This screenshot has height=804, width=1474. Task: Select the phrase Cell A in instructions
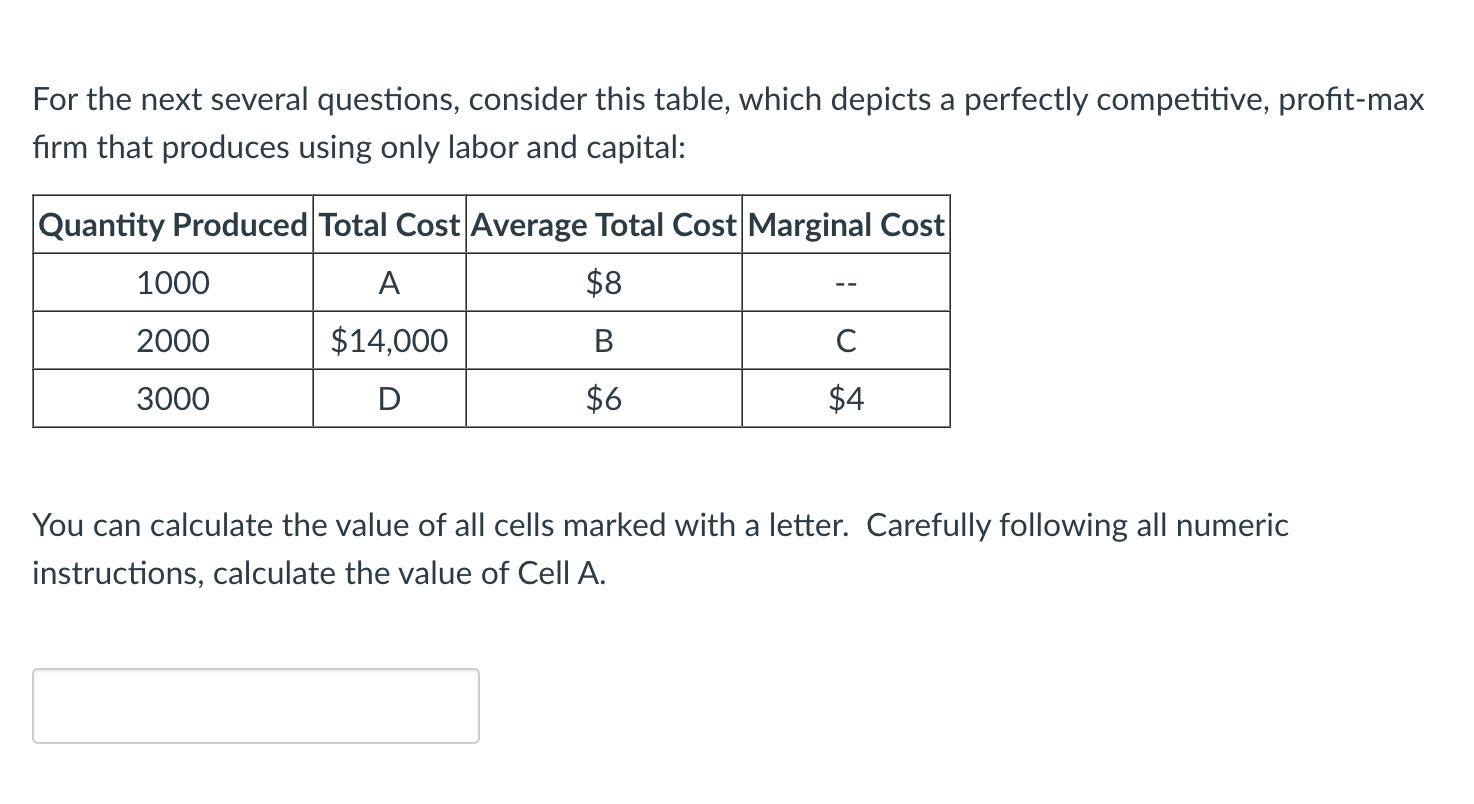point(560,574)
